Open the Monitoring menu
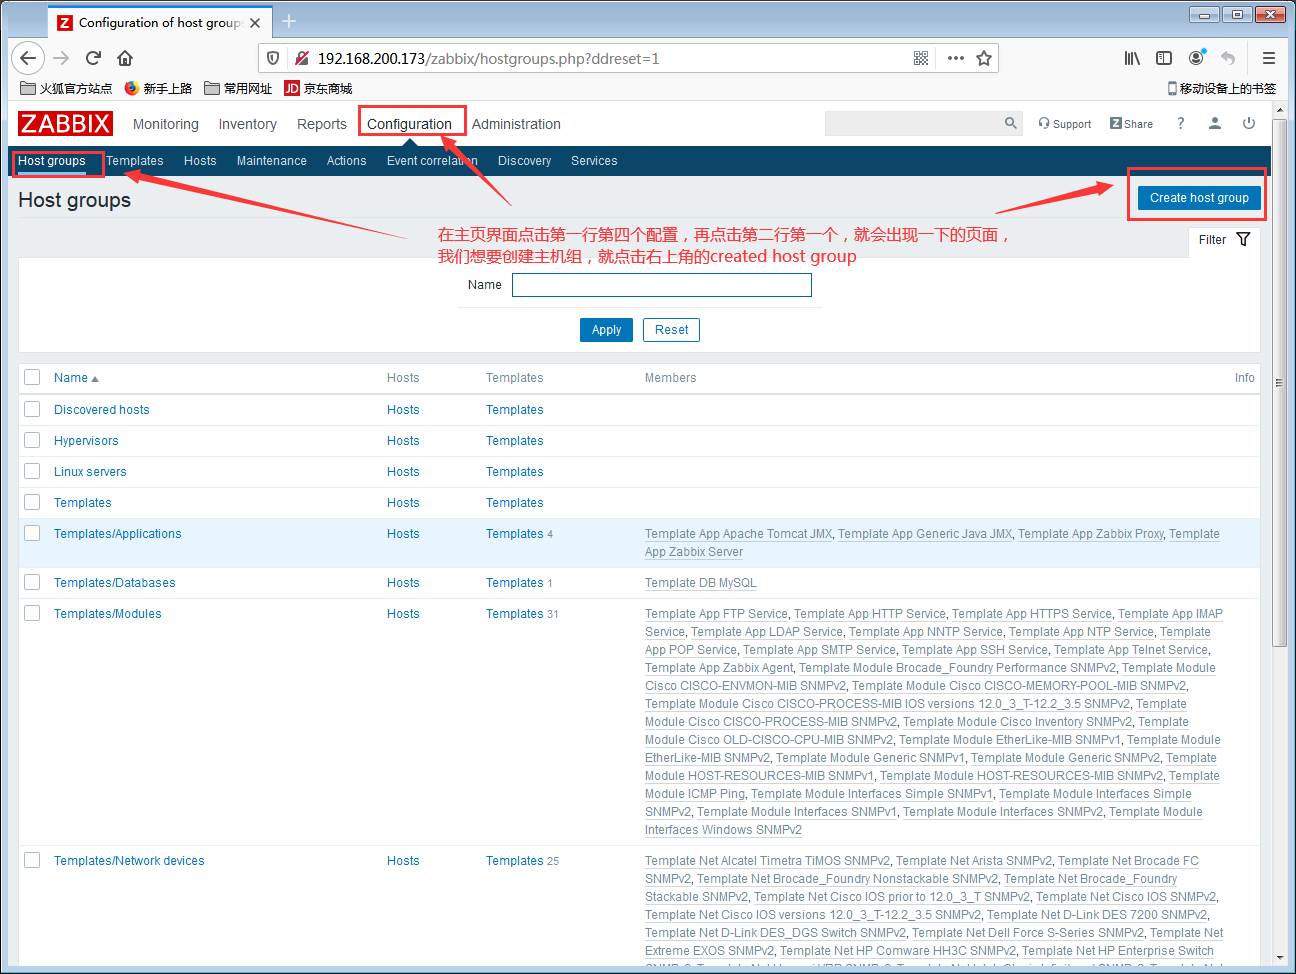 click(x=166, y=124)
